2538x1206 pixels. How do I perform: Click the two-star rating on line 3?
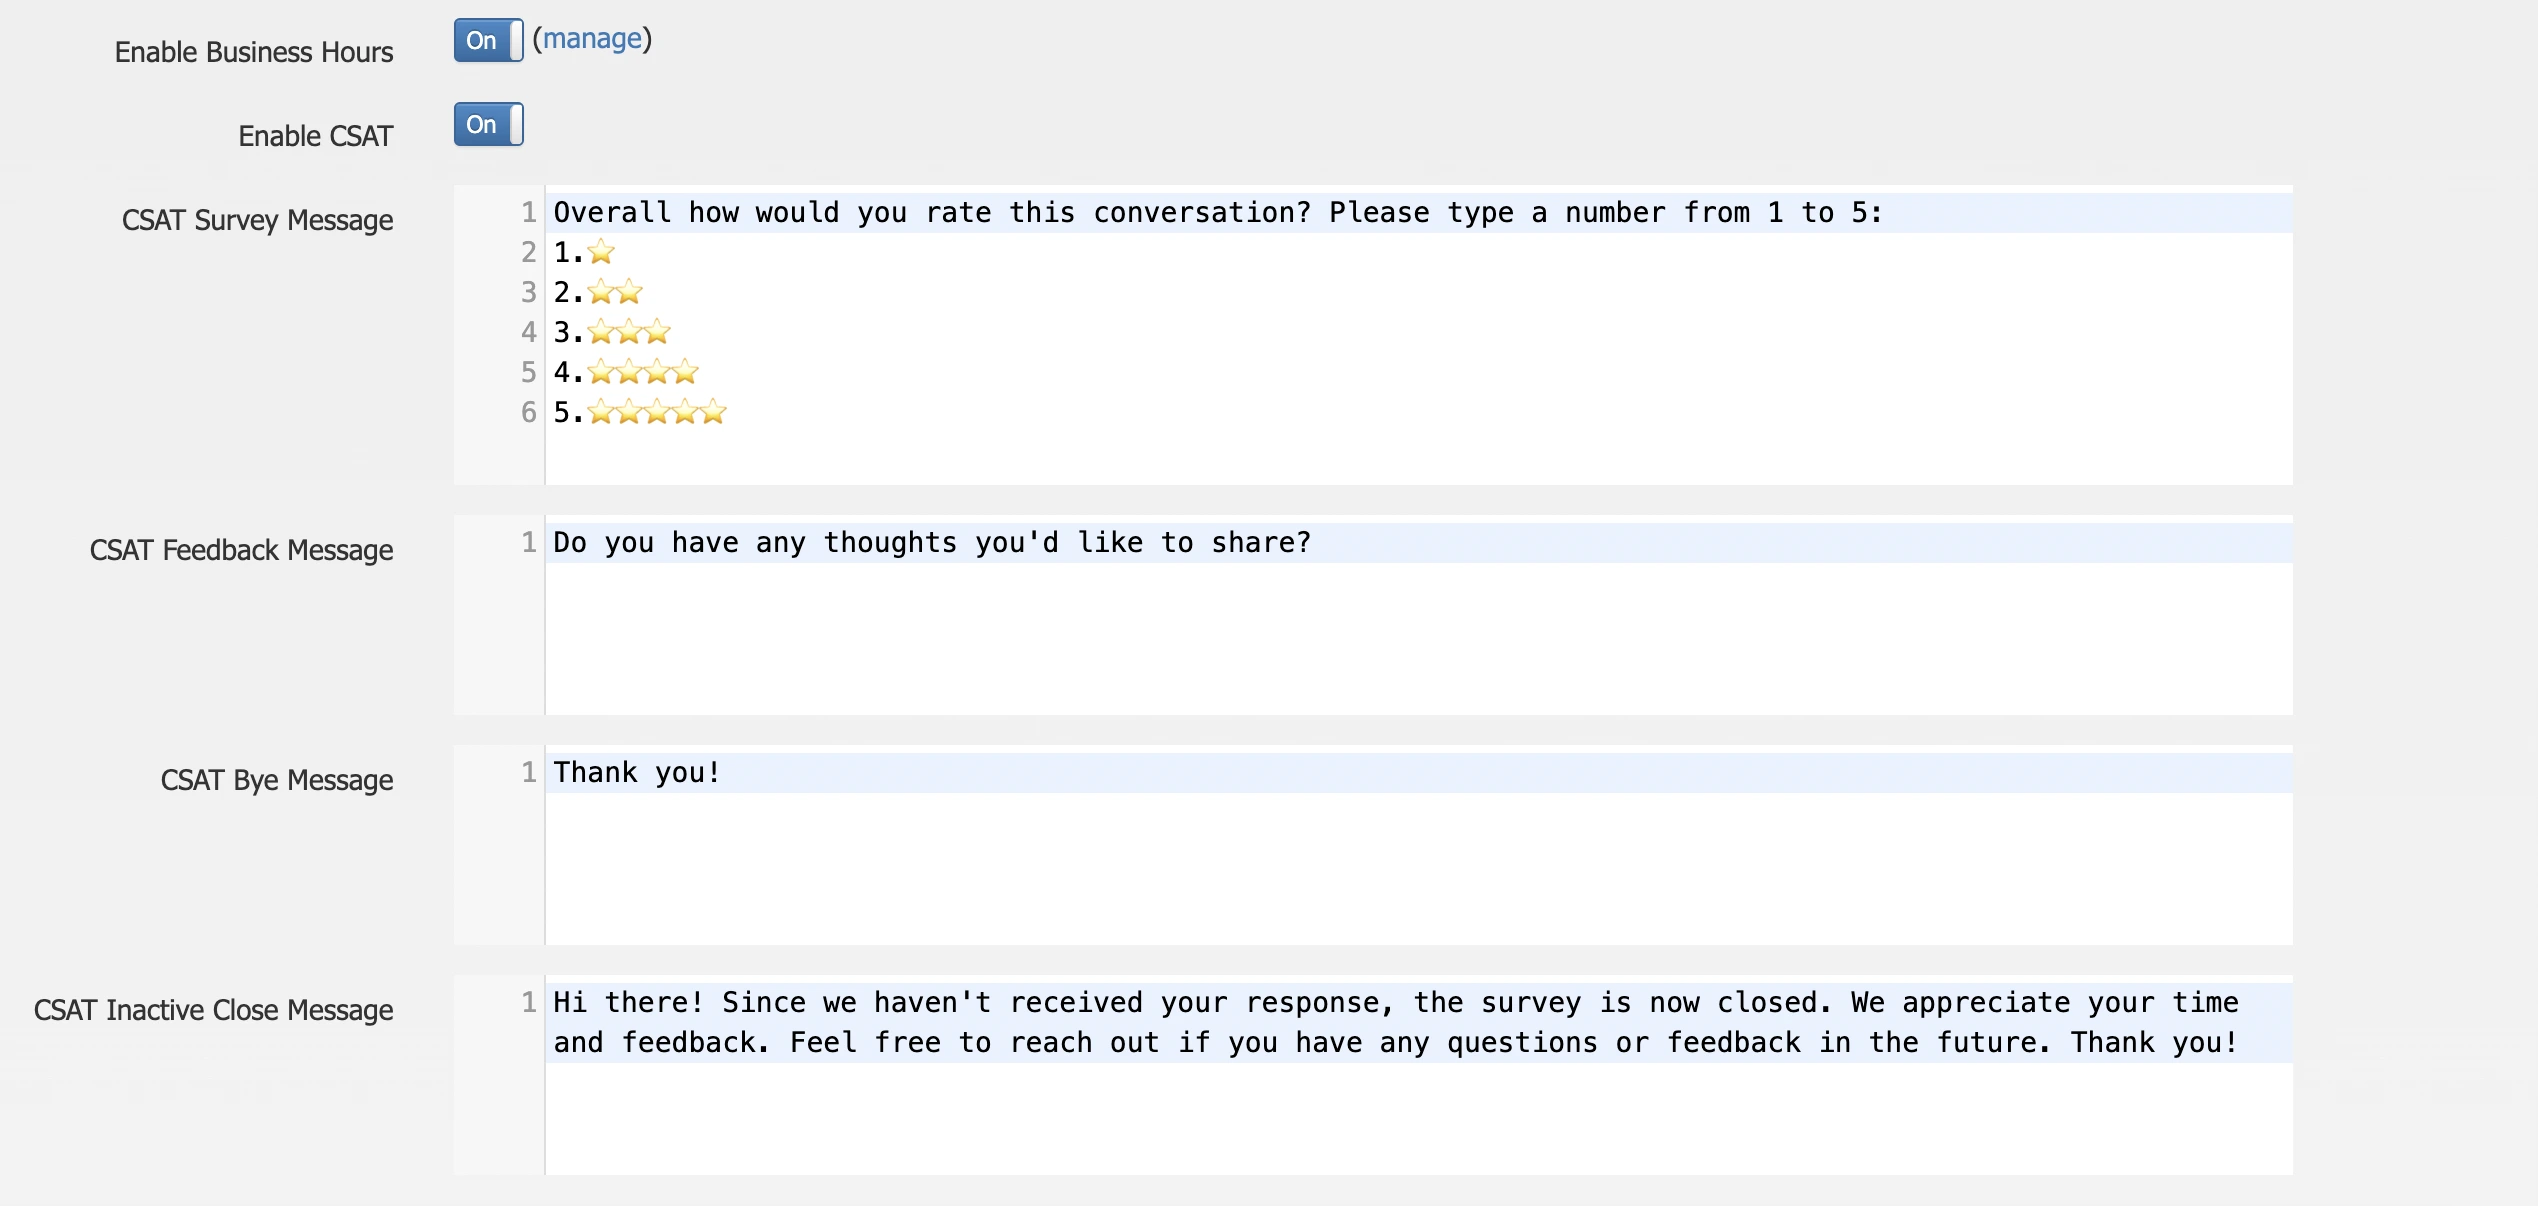(x=615, y=292)
